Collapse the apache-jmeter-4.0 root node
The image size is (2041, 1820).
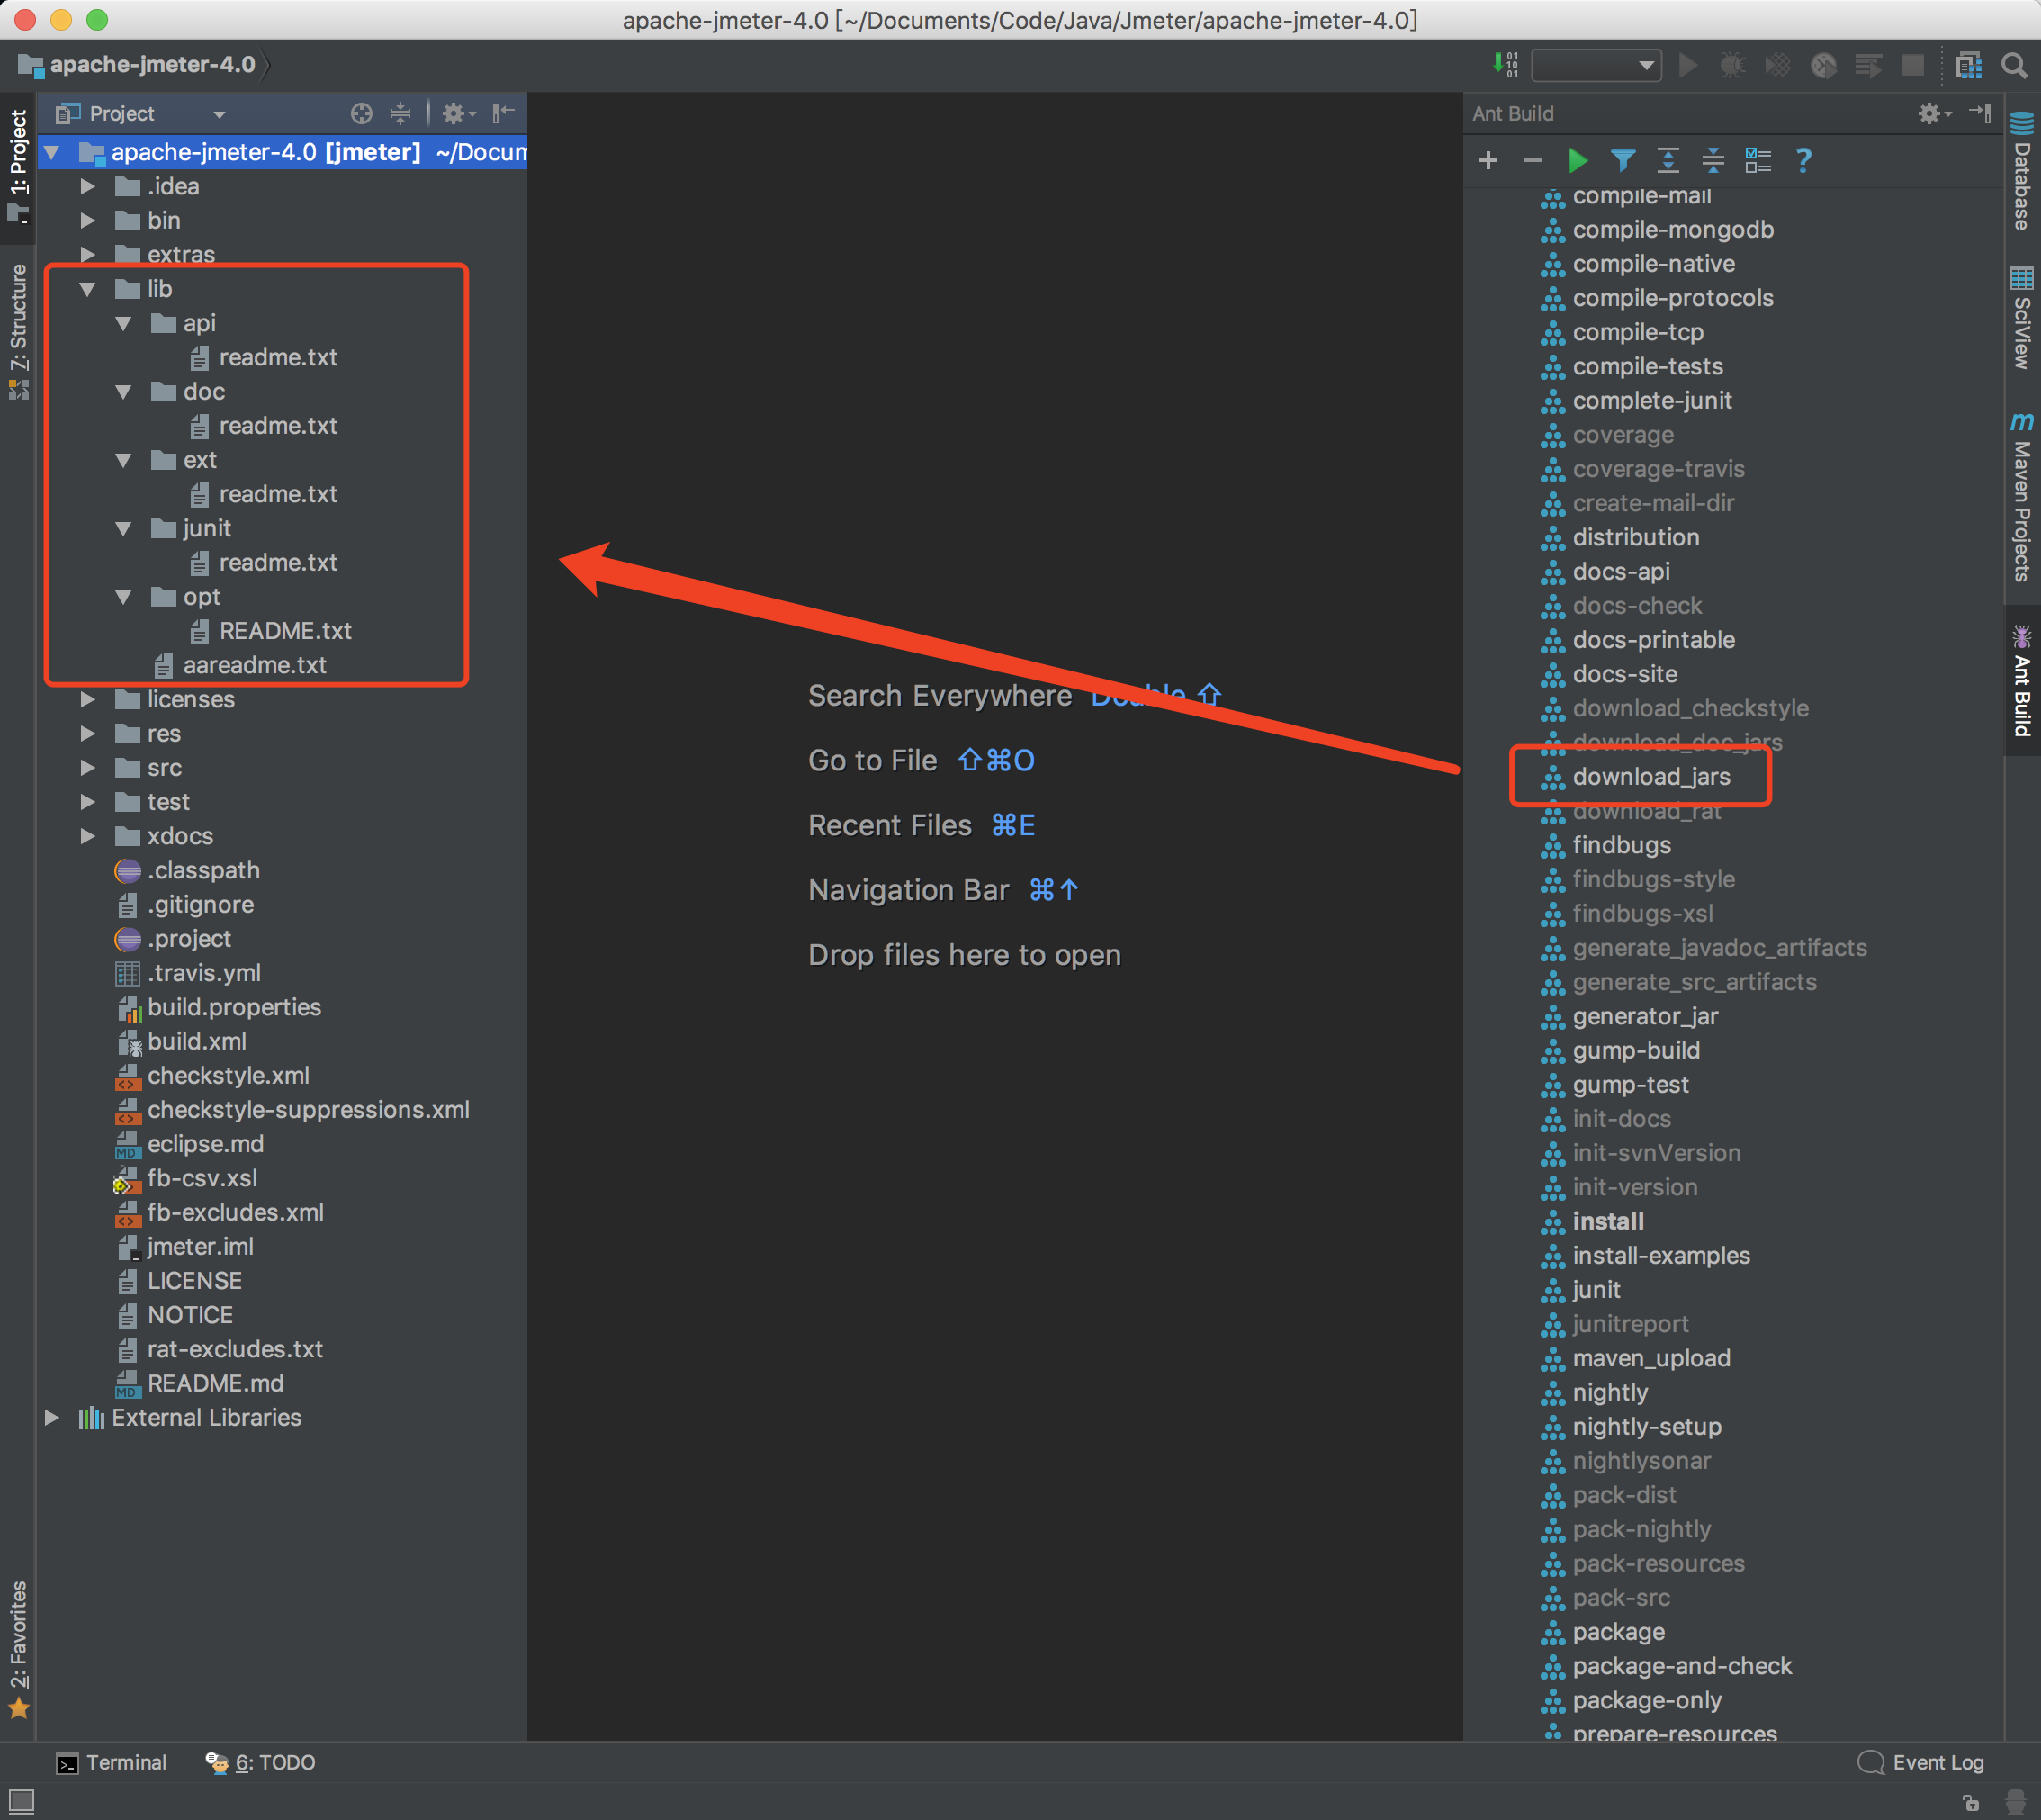click(x=52, y=153)
